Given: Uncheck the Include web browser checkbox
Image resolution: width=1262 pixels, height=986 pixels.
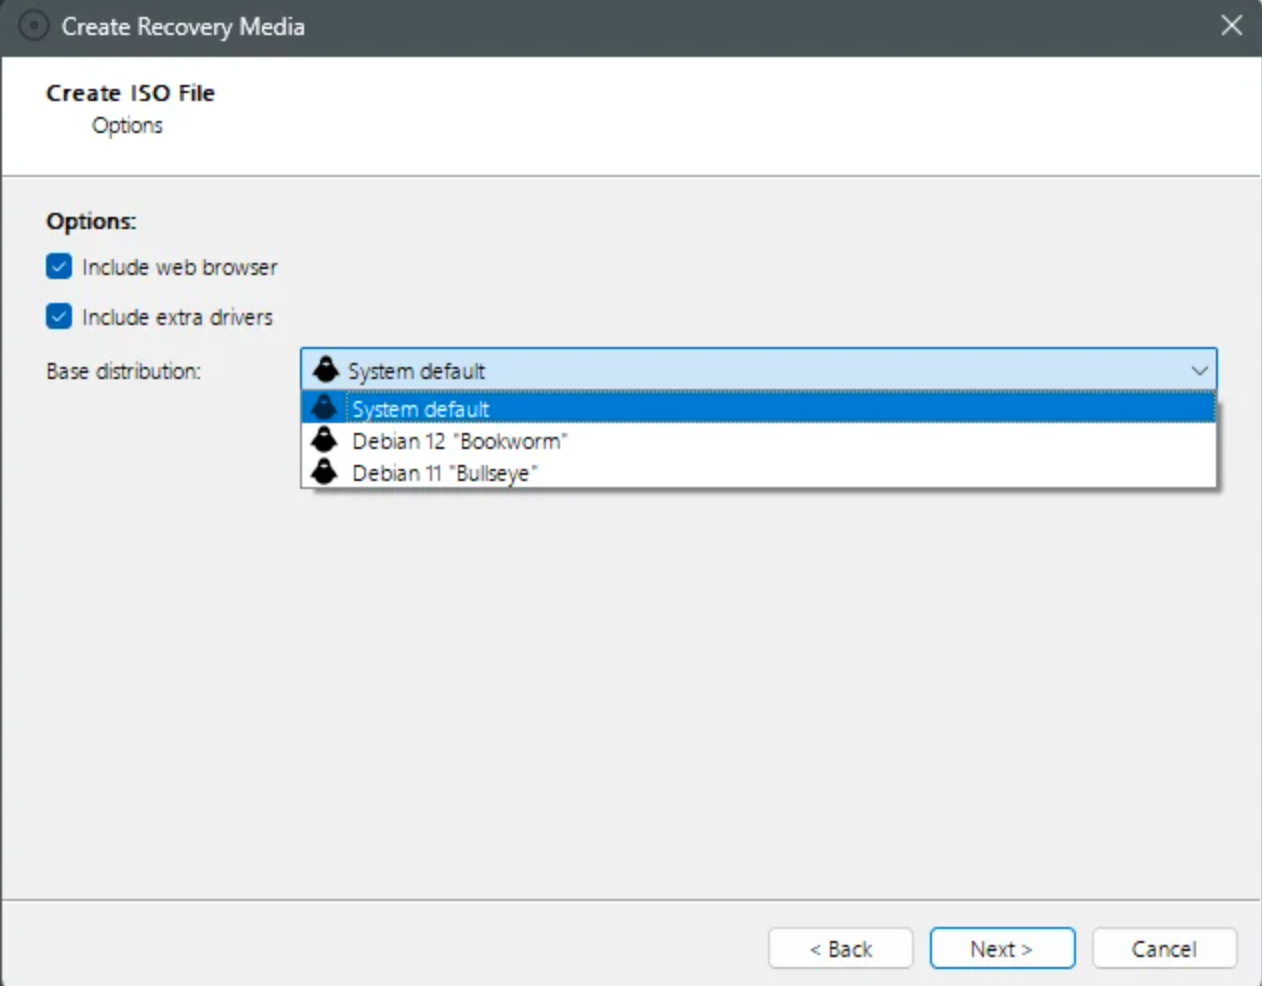Looking at the screenshot, I should [59, 267].
